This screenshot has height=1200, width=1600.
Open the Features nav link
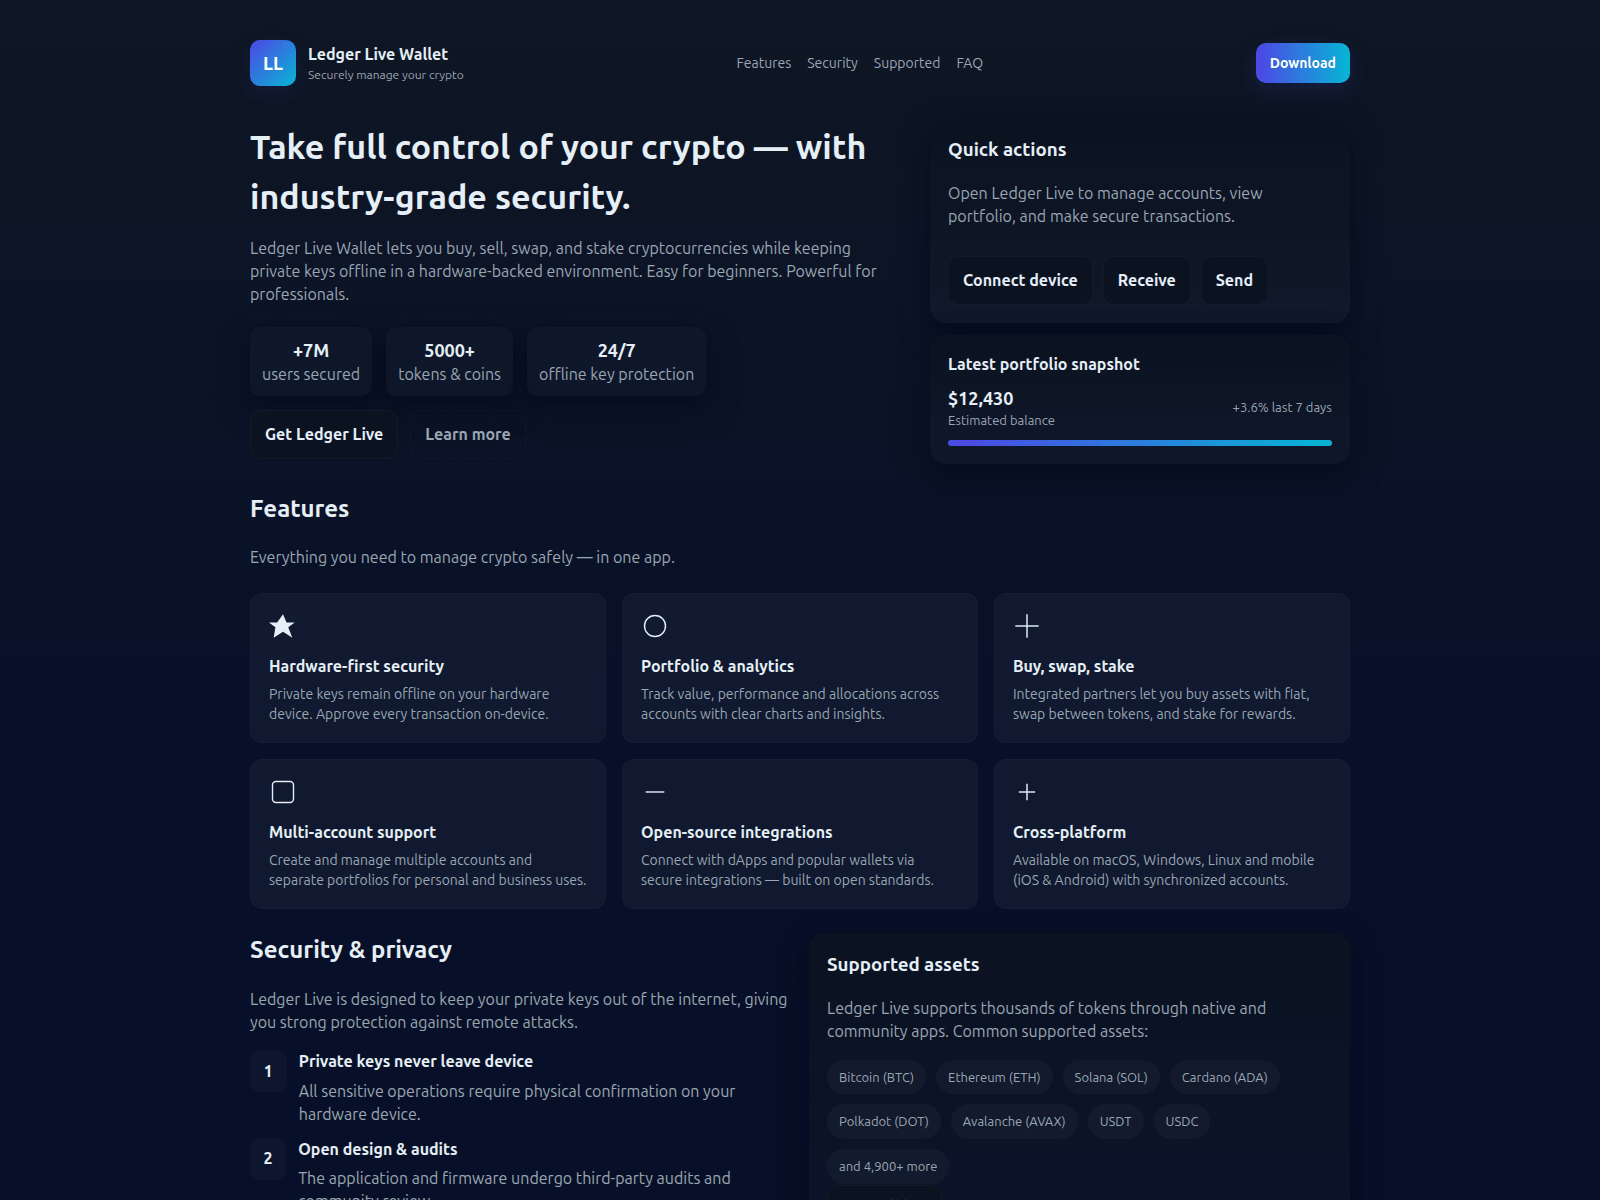(763, 63)
